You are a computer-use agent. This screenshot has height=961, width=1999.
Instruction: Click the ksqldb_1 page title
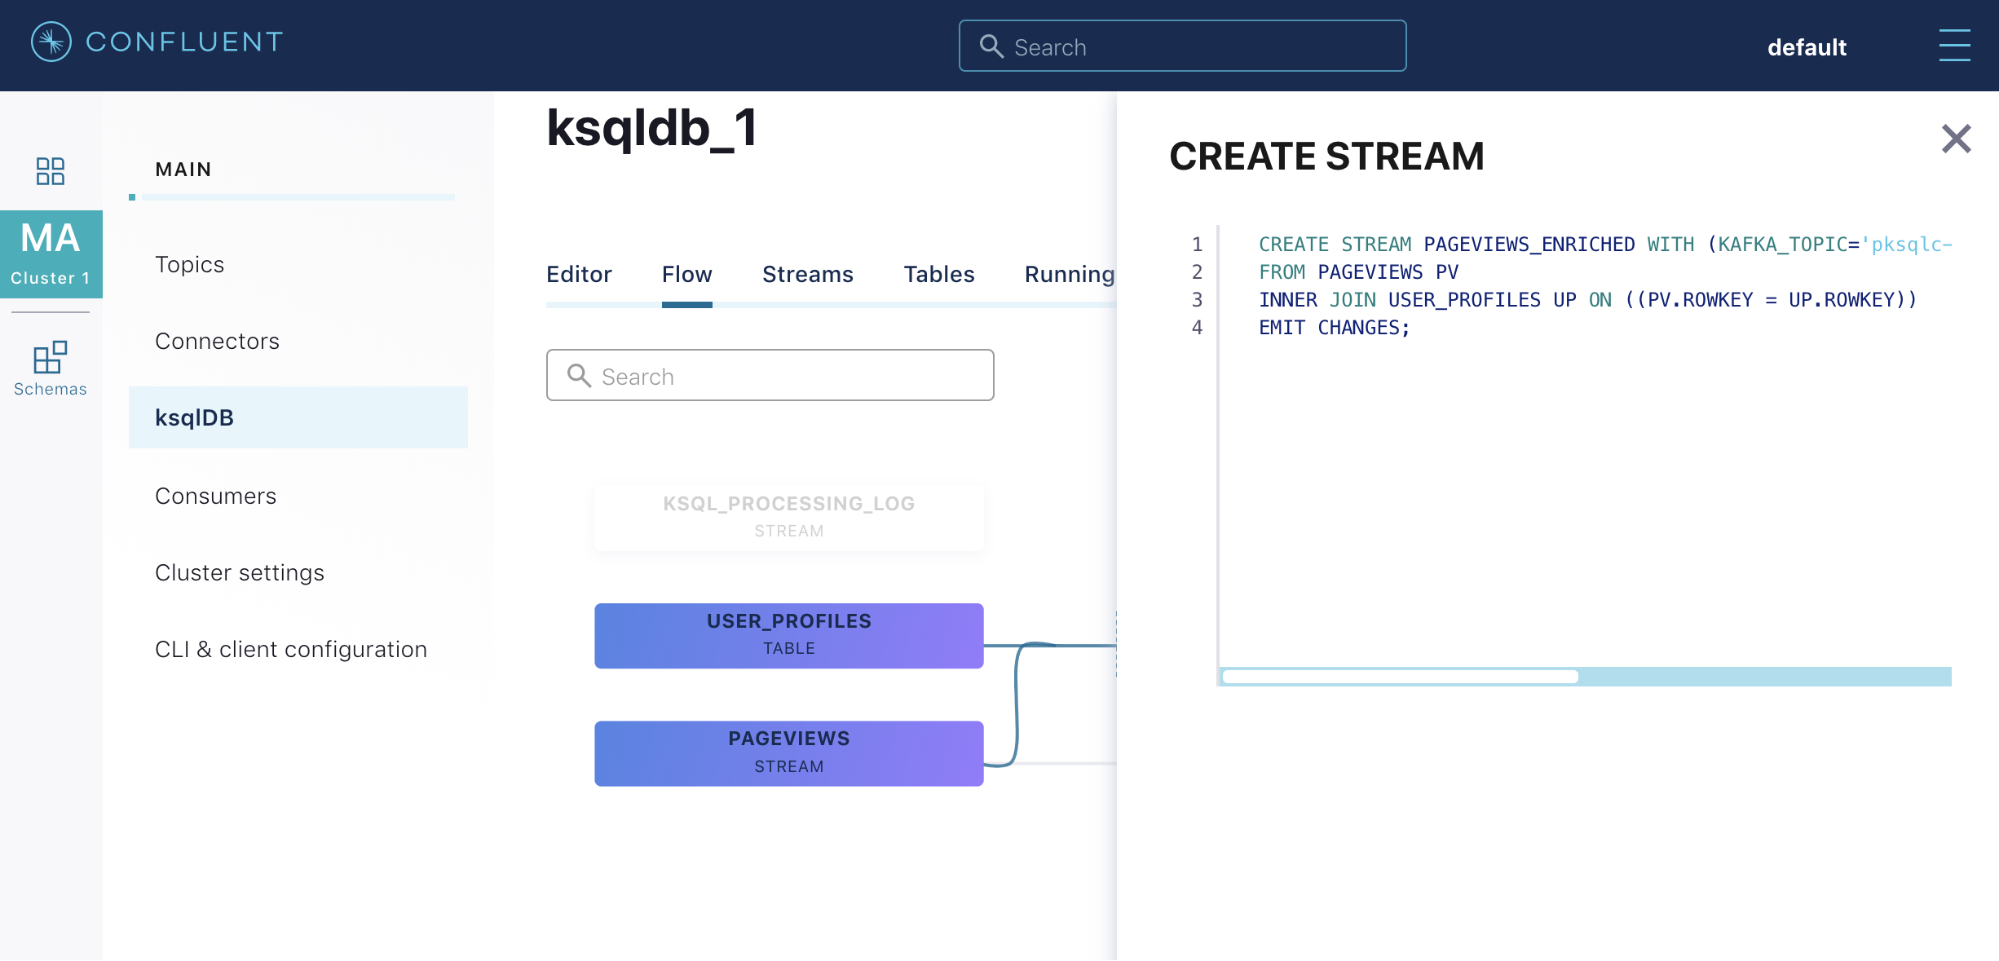(652, 128)
